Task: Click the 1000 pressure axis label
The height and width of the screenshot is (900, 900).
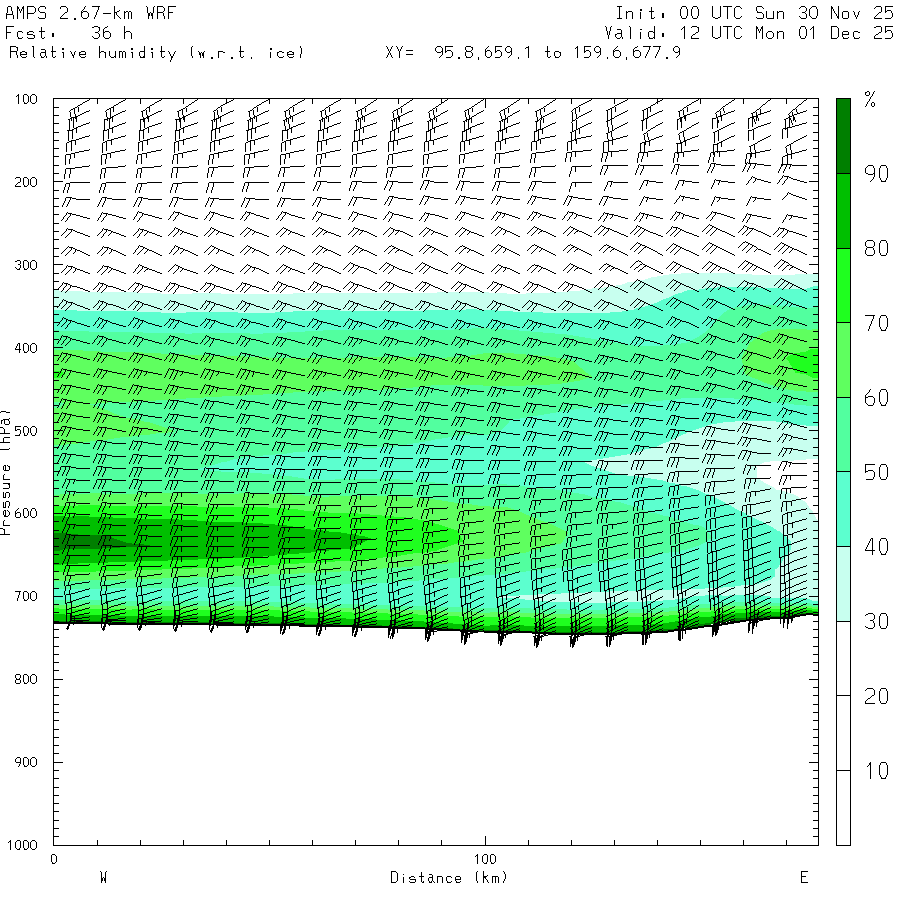Action: 22,845
